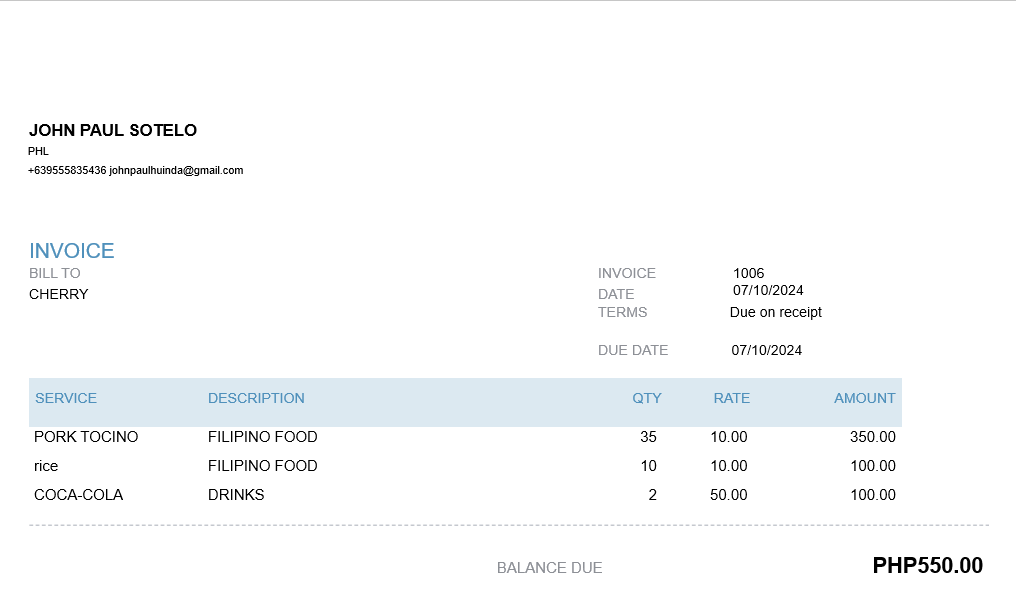The height and width of the screenshot is (597, 1016).
Task: Click the DRINKS description cell
Action: pos(236,495)
